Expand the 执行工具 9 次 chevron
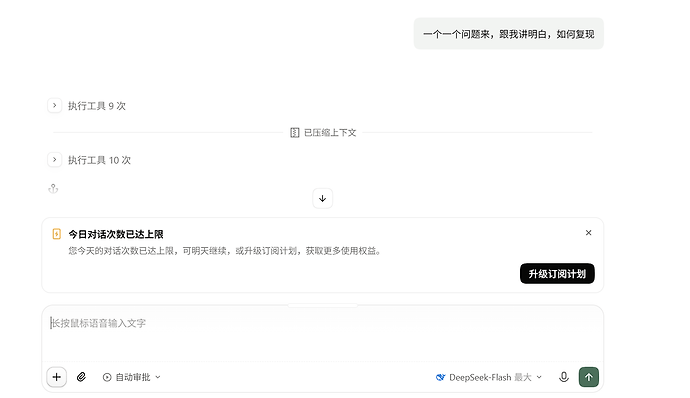 click(x=55, y=106)
